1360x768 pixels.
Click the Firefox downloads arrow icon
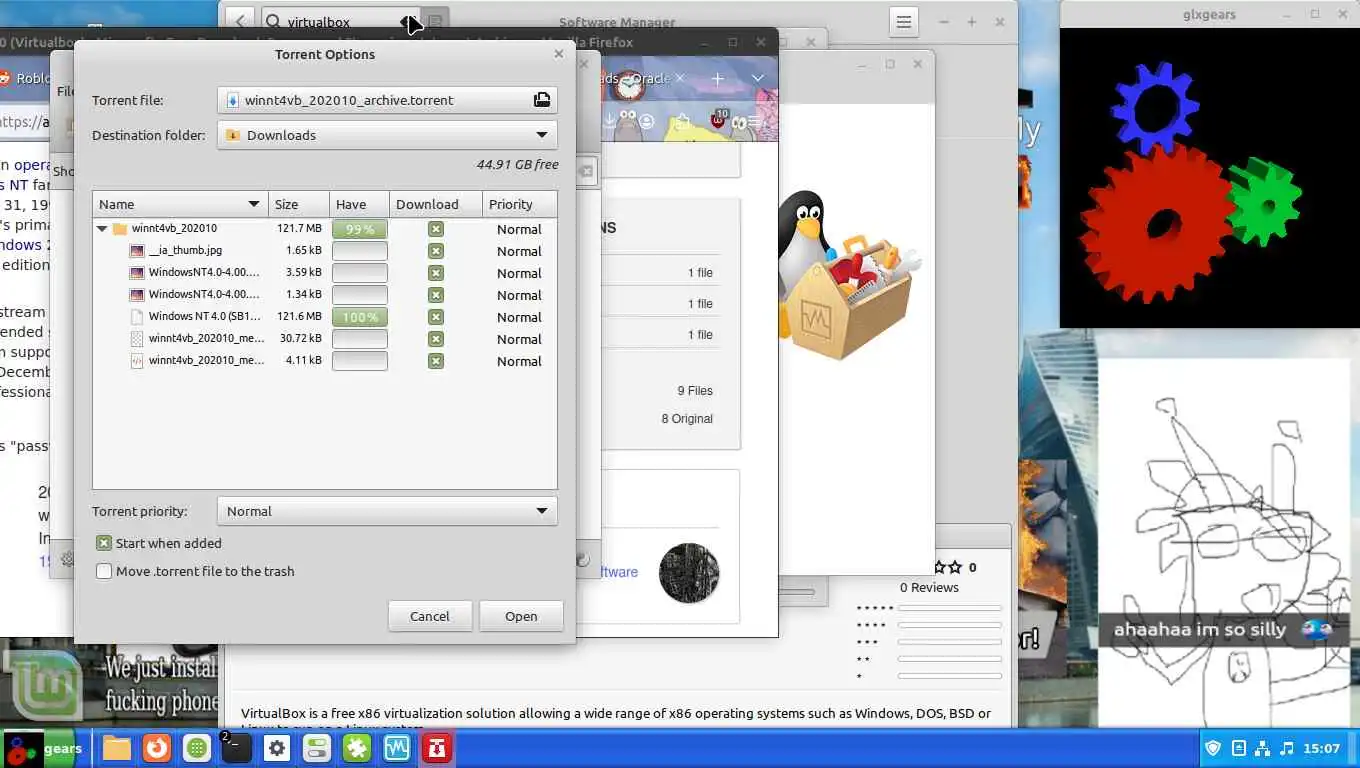pyautogui.click(x=609, y=121)
